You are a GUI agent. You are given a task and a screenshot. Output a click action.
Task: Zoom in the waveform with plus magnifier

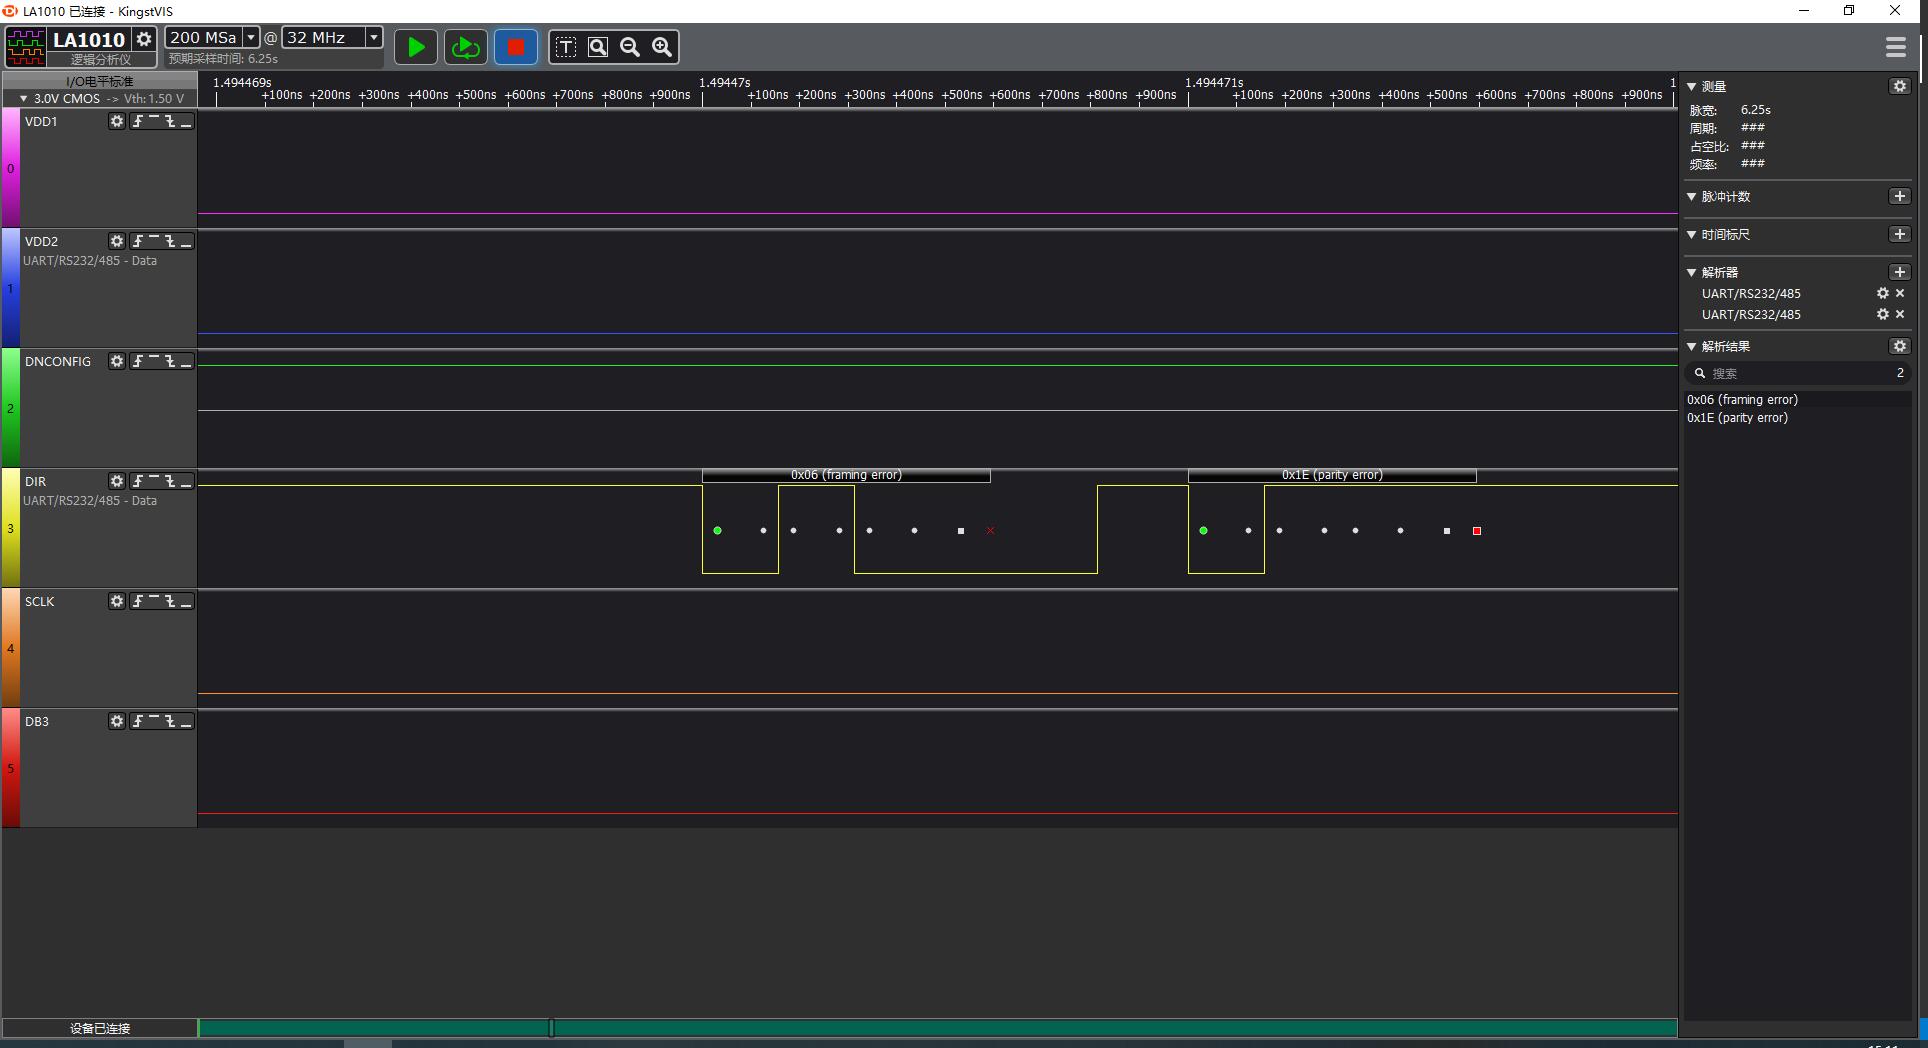(662, 47)
